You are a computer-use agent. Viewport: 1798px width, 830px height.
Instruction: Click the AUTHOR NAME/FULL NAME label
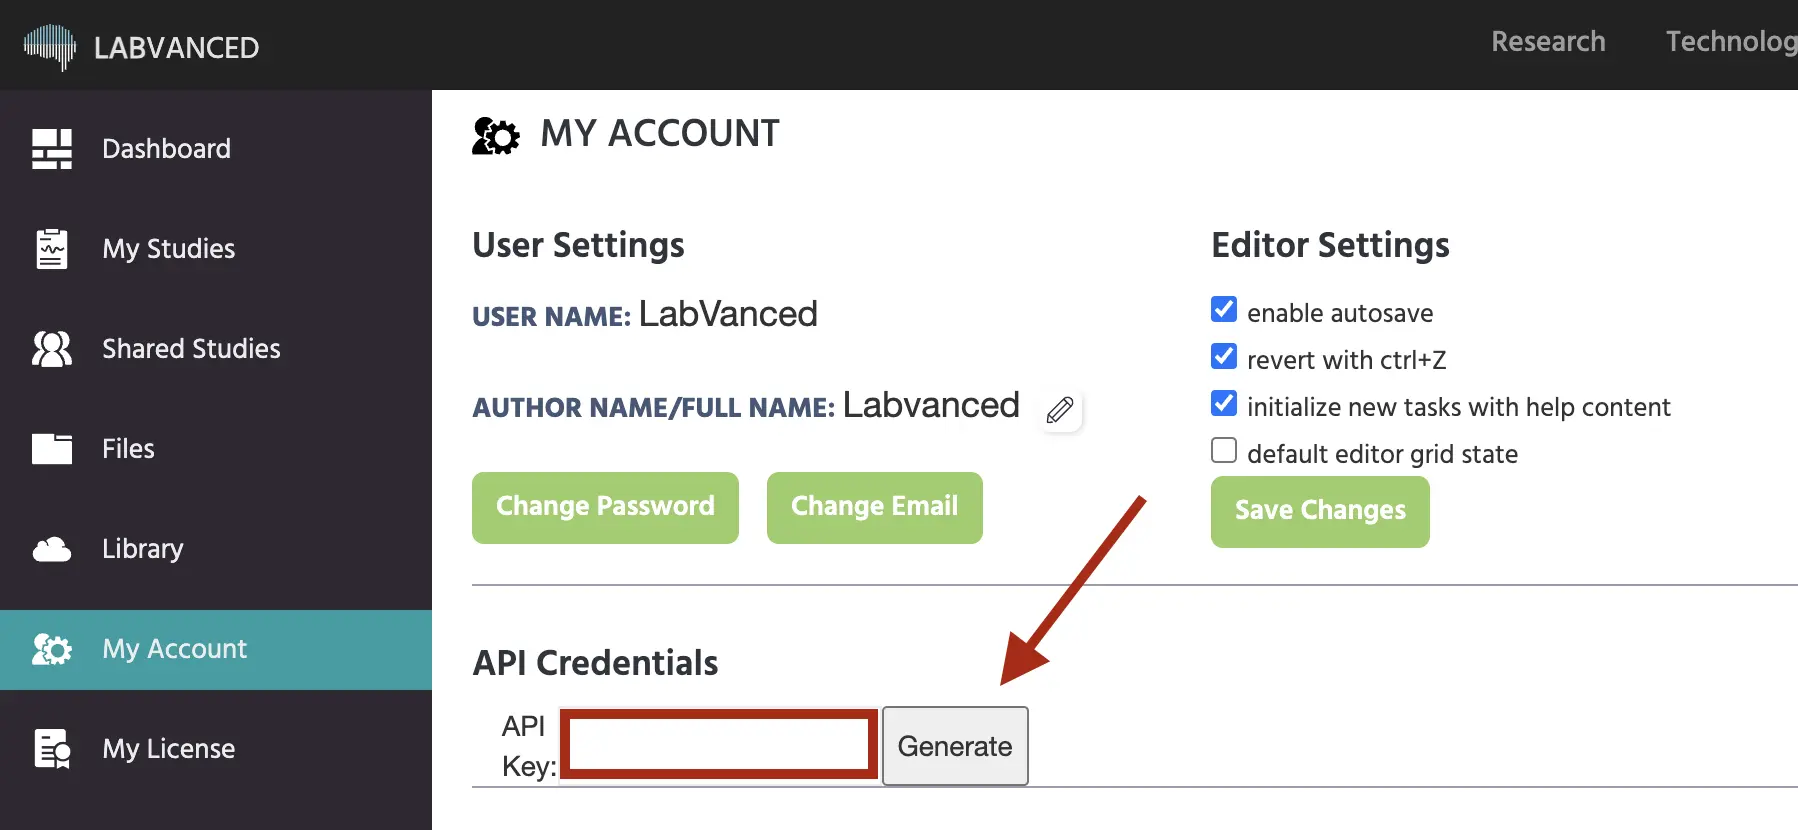(653, 408)
